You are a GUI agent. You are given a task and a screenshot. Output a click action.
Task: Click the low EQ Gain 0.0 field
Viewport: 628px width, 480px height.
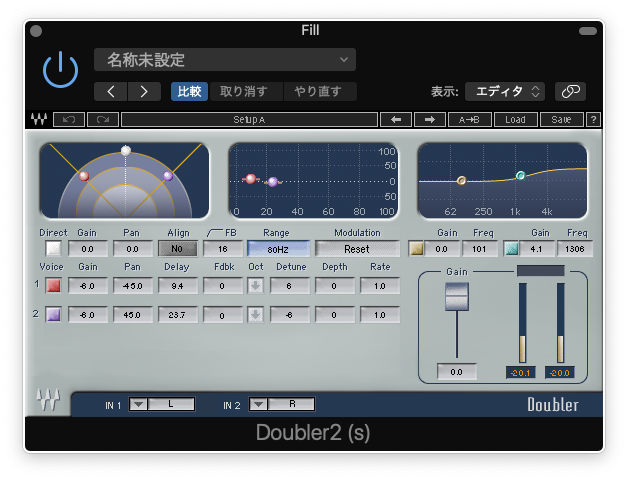[442, 249]
